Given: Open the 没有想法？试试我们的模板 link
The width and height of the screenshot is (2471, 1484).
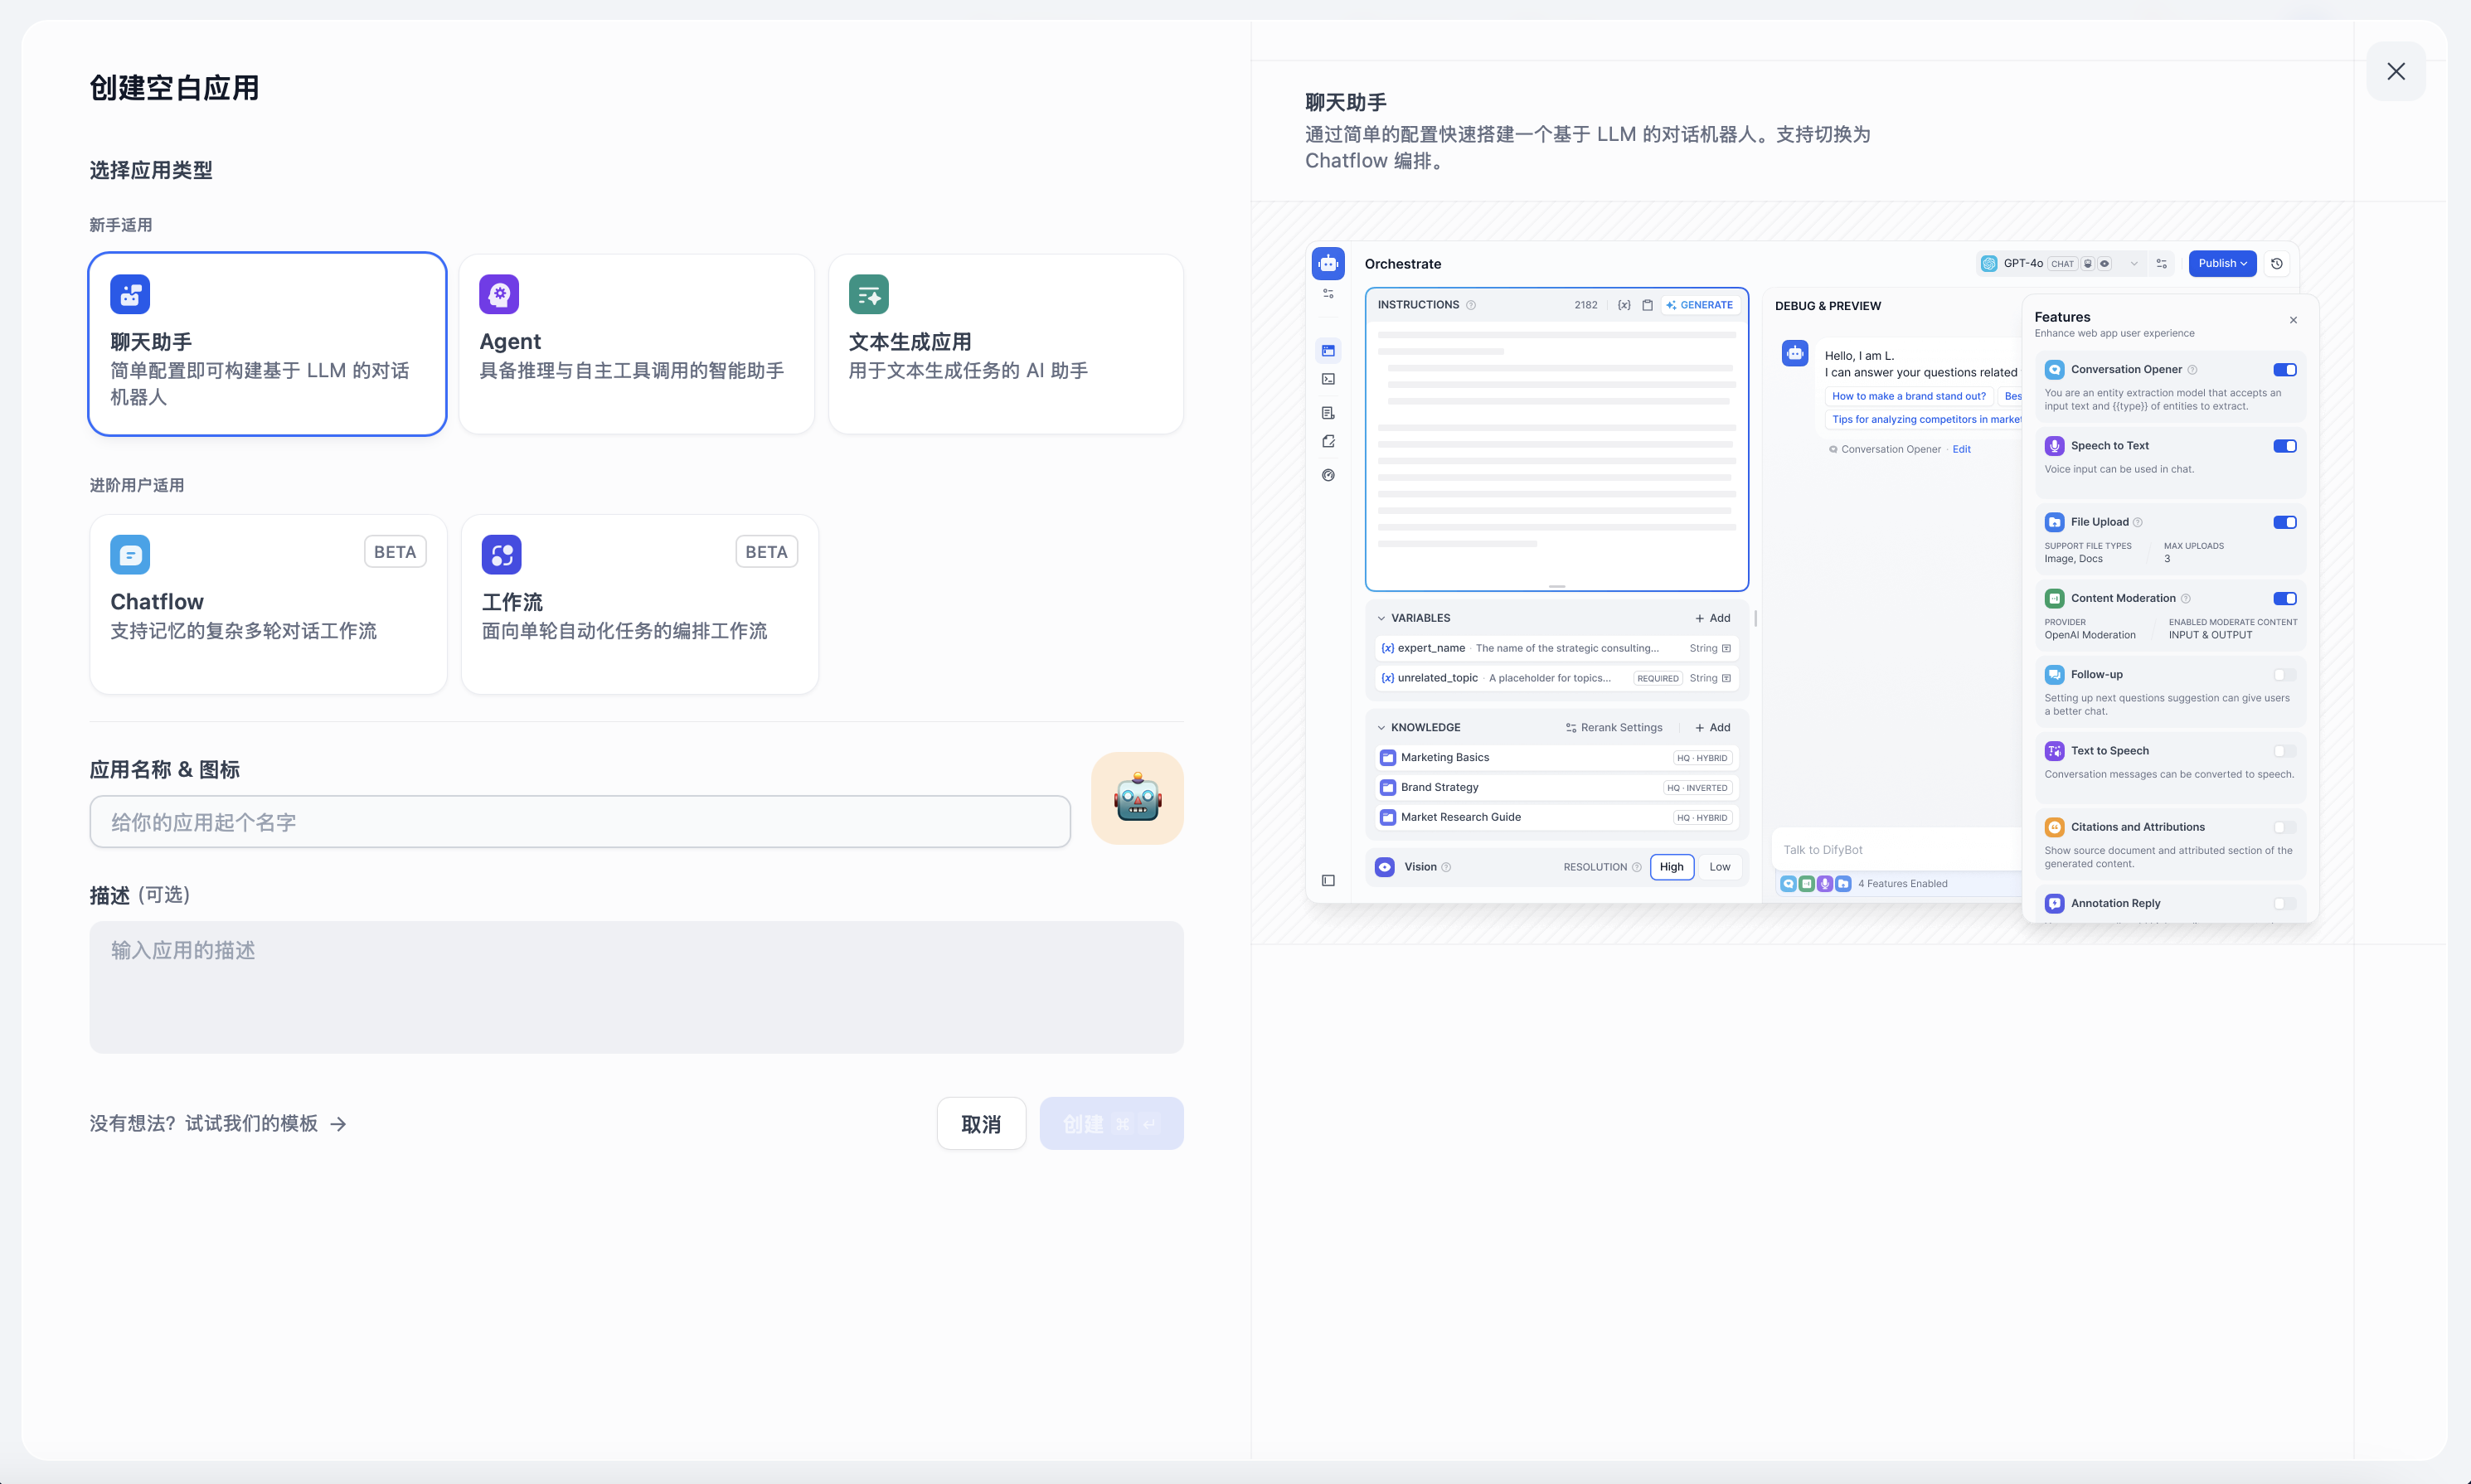Looking at the screenshot, I should tap(217, 1124).
